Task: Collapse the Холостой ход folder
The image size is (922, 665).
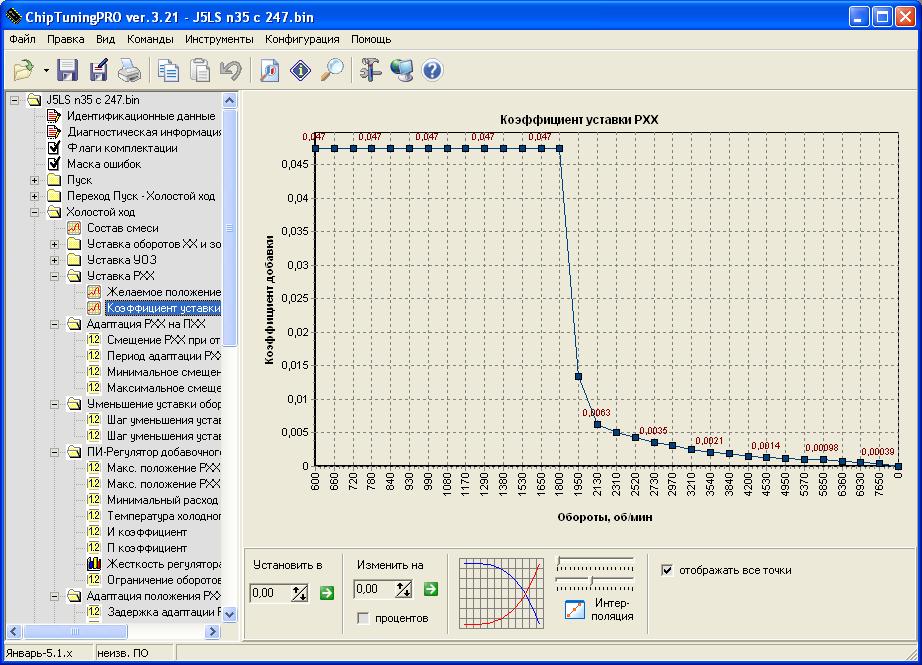Action: tap(35, 212)
